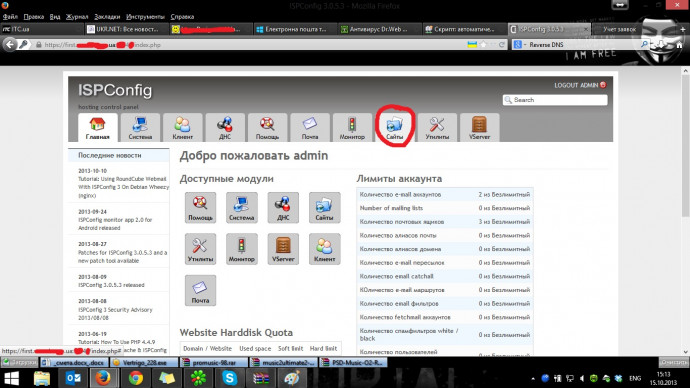This screenshot has height=388, width=690.
Task: Open the ISPConfig 3.0.5.3 released news link
Action: (x=111, y=285)
